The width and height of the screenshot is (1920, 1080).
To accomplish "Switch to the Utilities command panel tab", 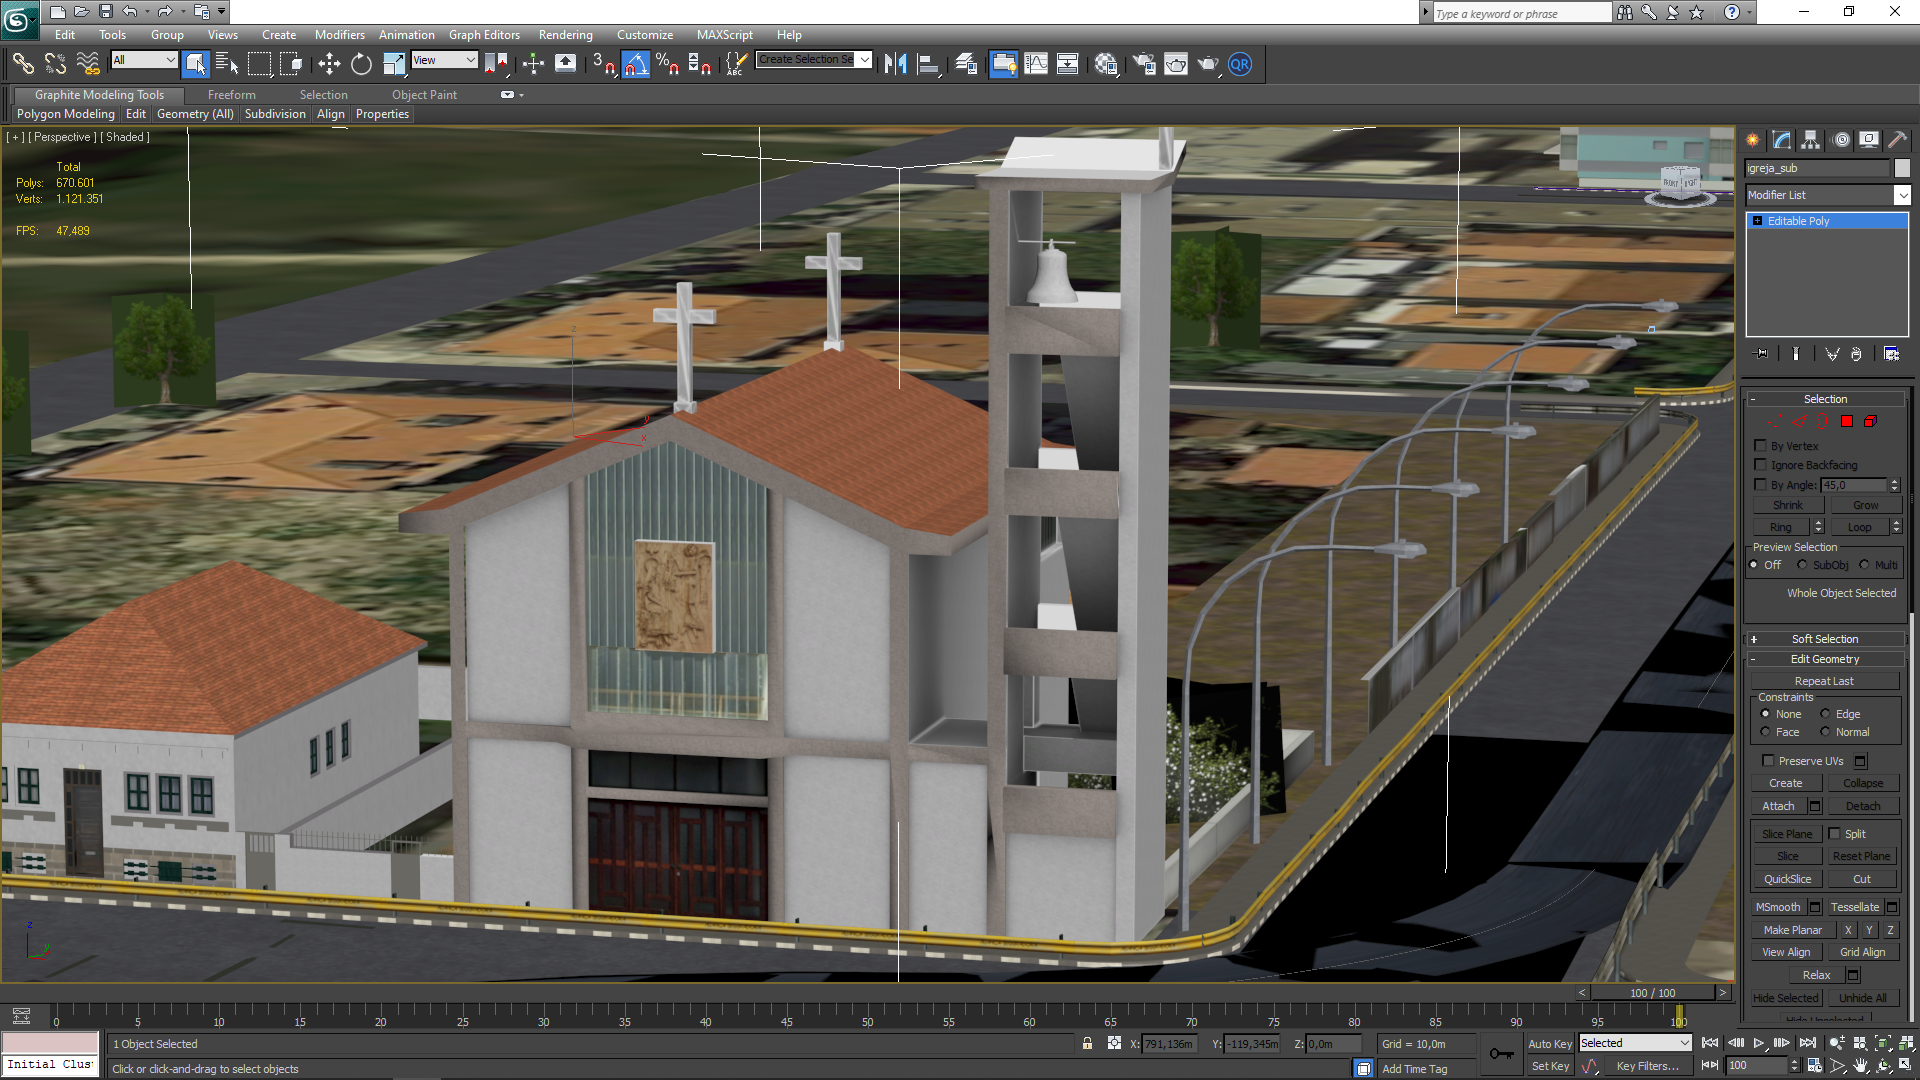I will [1897, 140].
